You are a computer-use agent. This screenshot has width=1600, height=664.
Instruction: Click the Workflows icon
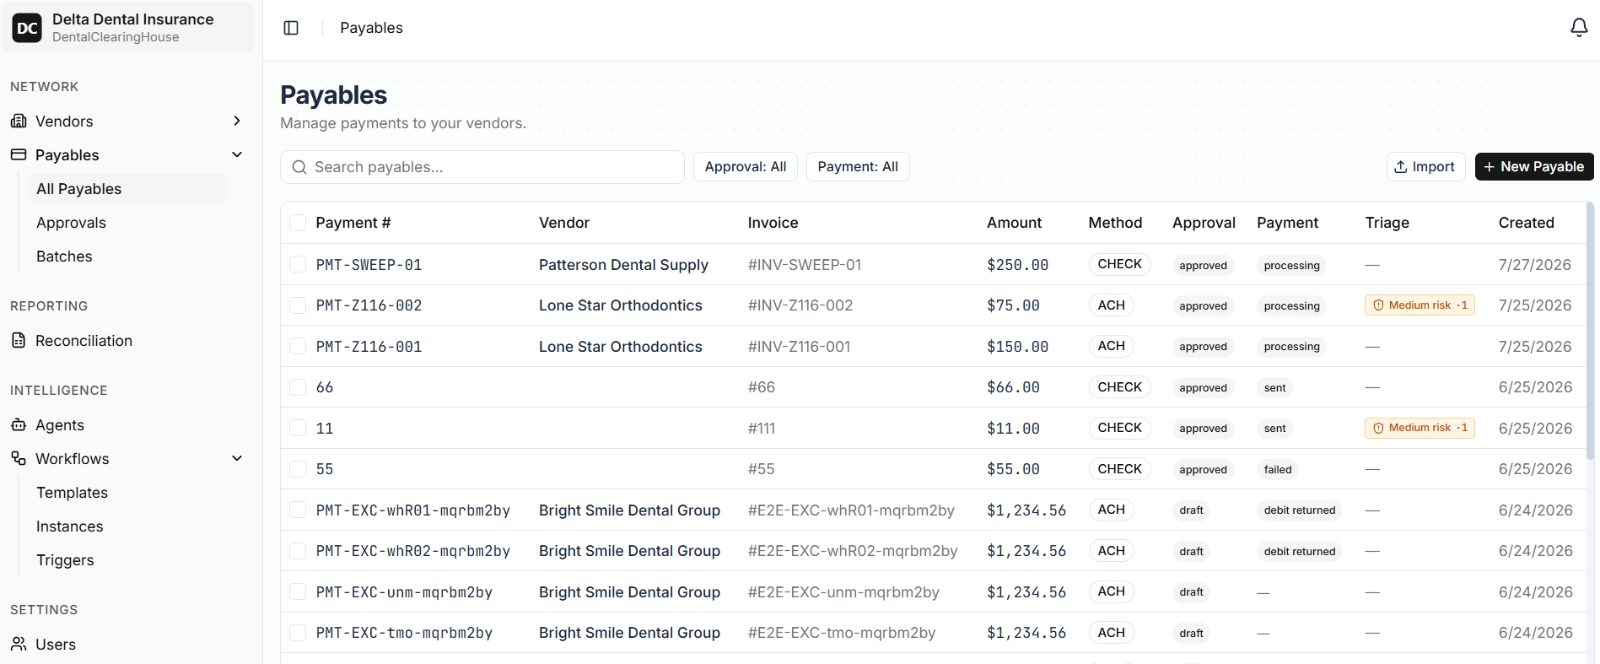coord(18,459)
